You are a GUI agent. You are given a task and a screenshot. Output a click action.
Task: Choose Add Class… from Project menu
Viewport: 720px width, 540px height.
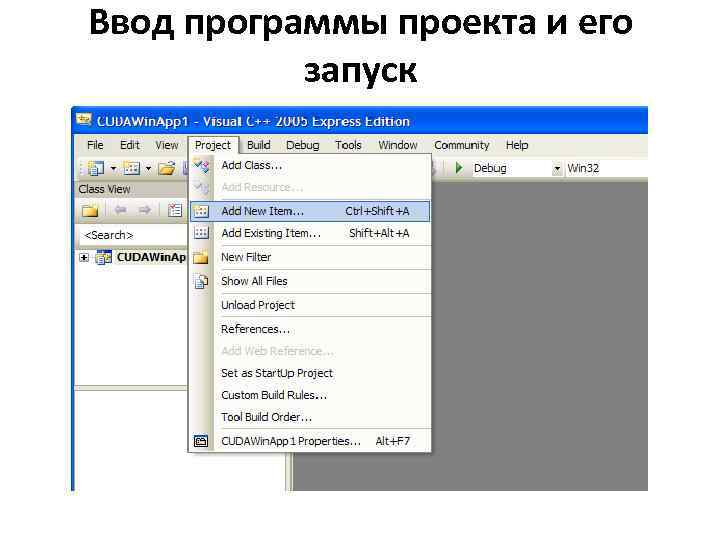[x=310, y=165]
